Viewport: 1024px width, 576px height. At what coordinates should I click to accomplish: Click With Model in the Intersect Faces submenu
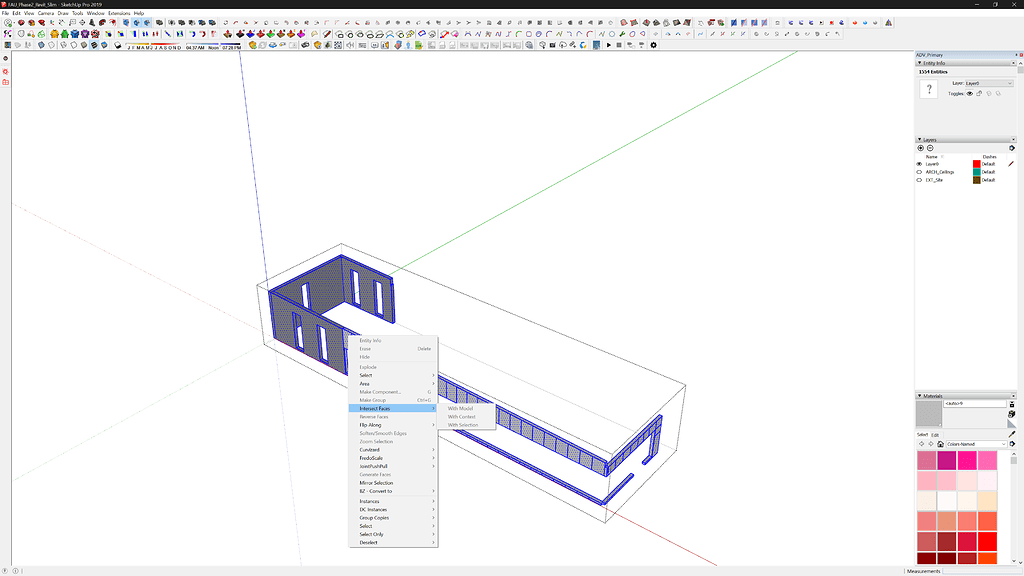click(462, 409)
